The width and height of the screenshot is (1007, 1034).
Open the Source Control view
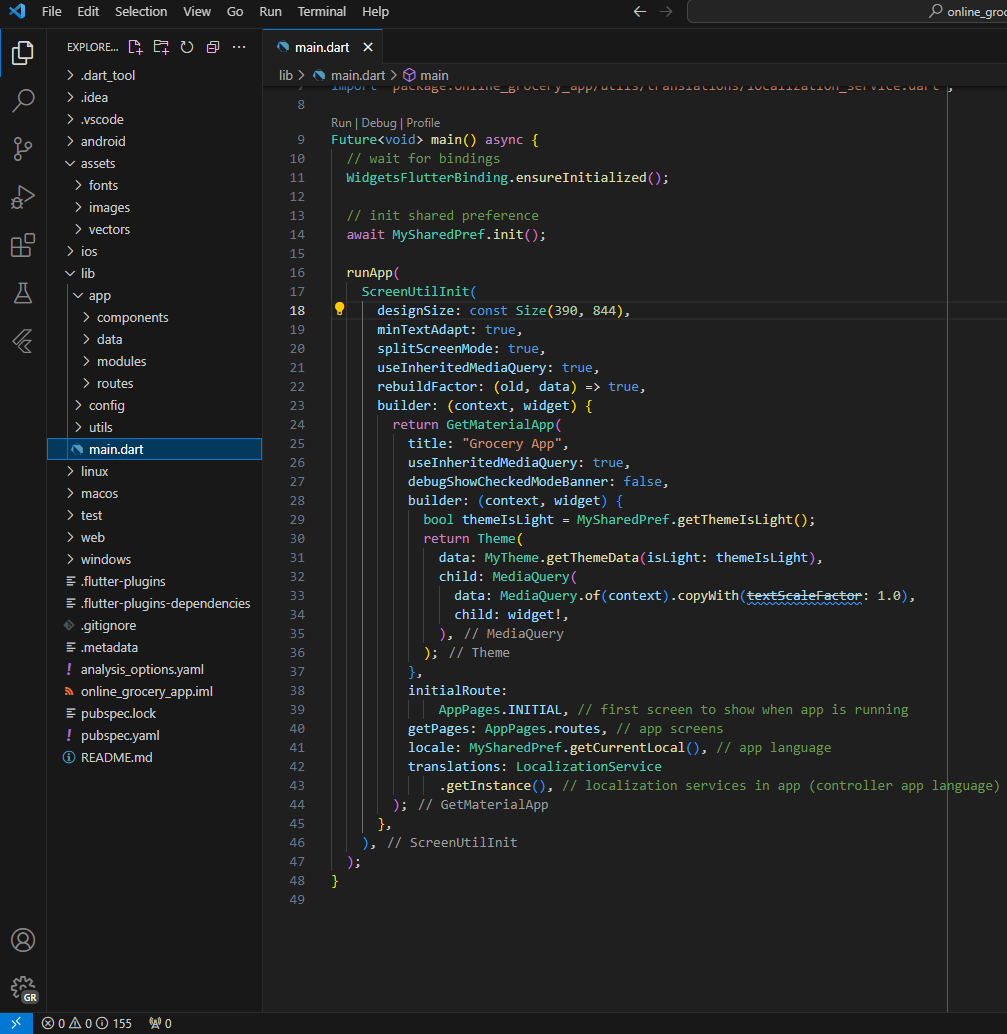[22, 149]
